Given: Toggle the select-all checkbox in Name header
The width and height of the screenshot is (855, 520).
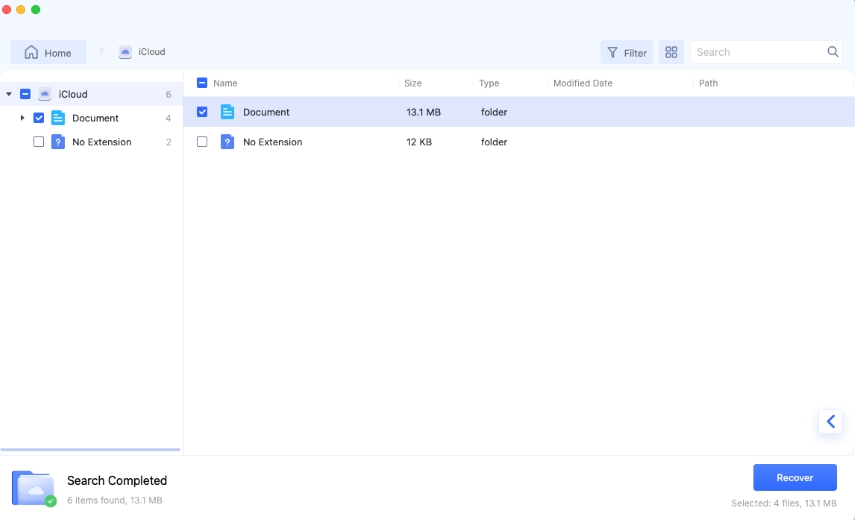Looking at the screenshot, I should (202, 83).
